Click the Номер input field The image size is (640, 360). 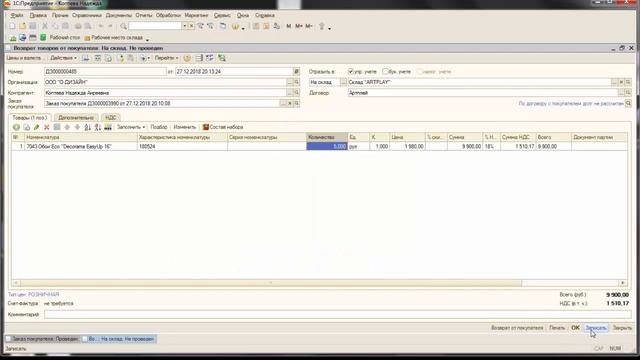[105, 71]
